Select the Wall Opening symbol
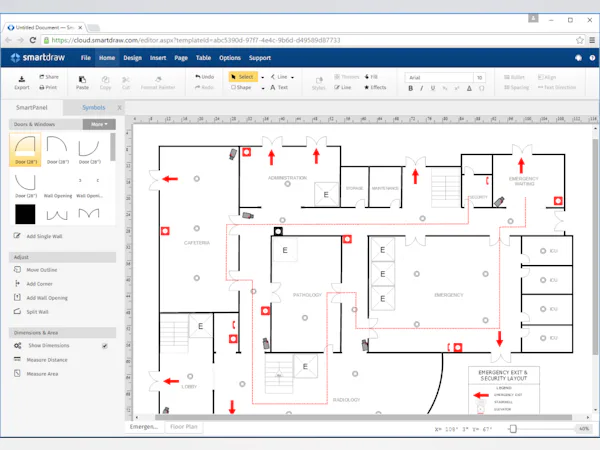 tap(58, 188)
